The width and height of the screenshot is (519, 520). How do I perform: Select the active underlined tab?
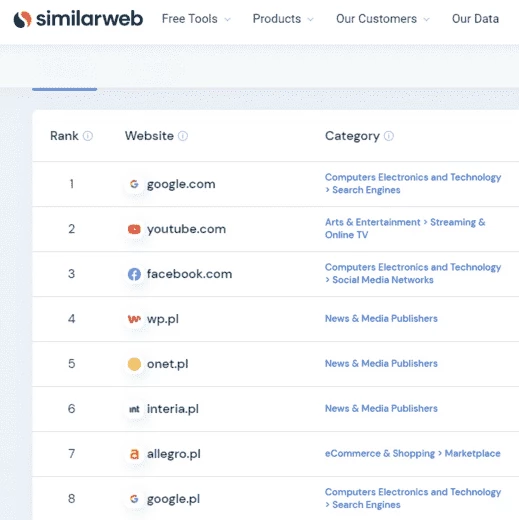[x=64, y=89]
